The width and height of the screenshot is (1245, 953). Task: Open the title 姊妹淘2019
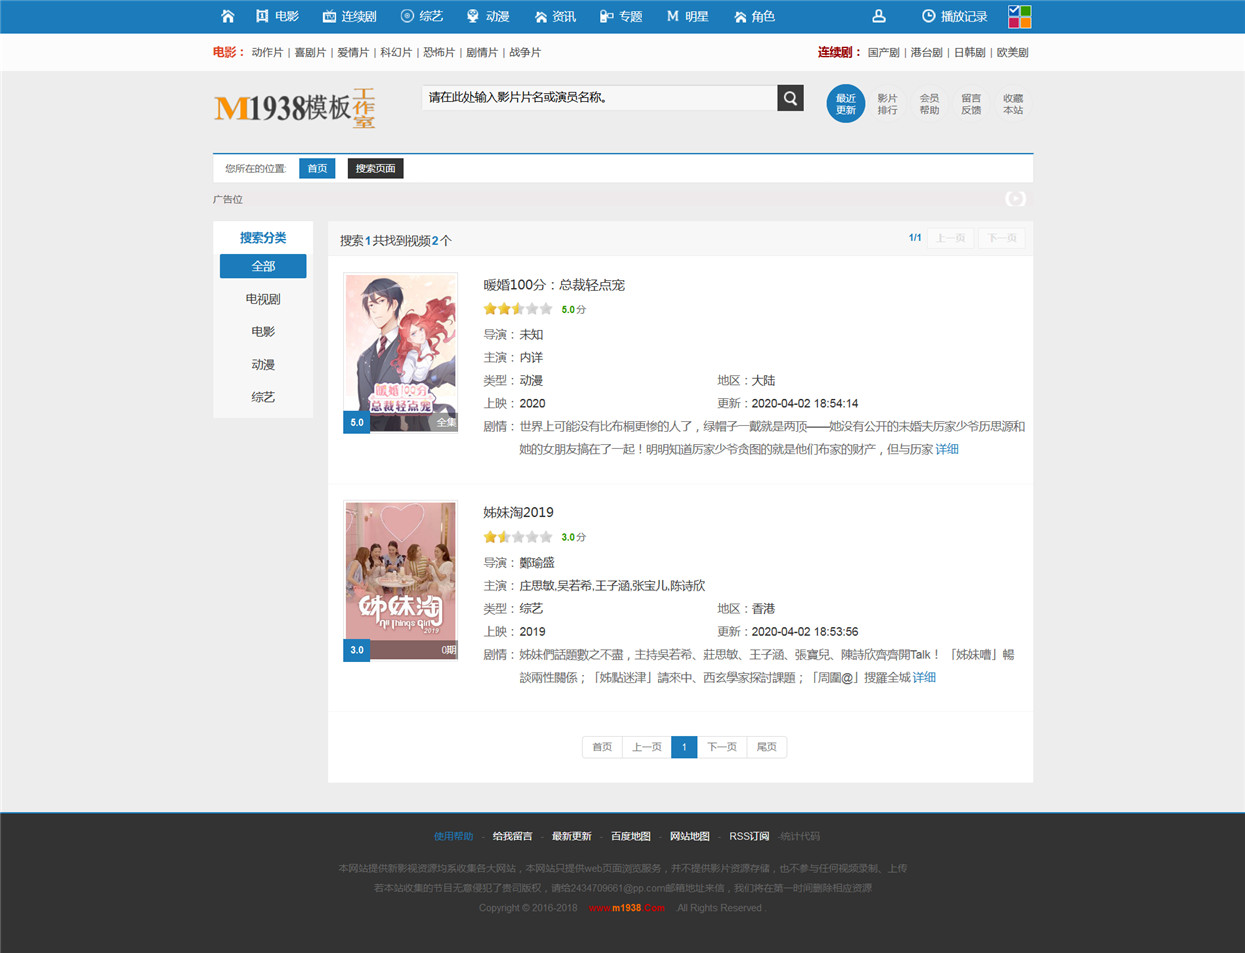click(x=518, y=512)
